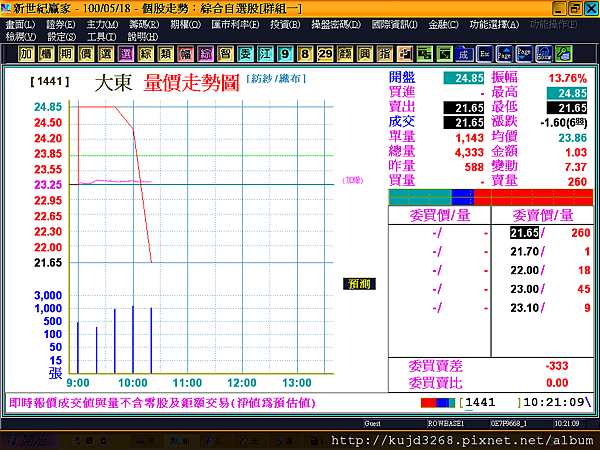Click the 總量 value 4,333
The image size is (600, 450).
[469, 153]
